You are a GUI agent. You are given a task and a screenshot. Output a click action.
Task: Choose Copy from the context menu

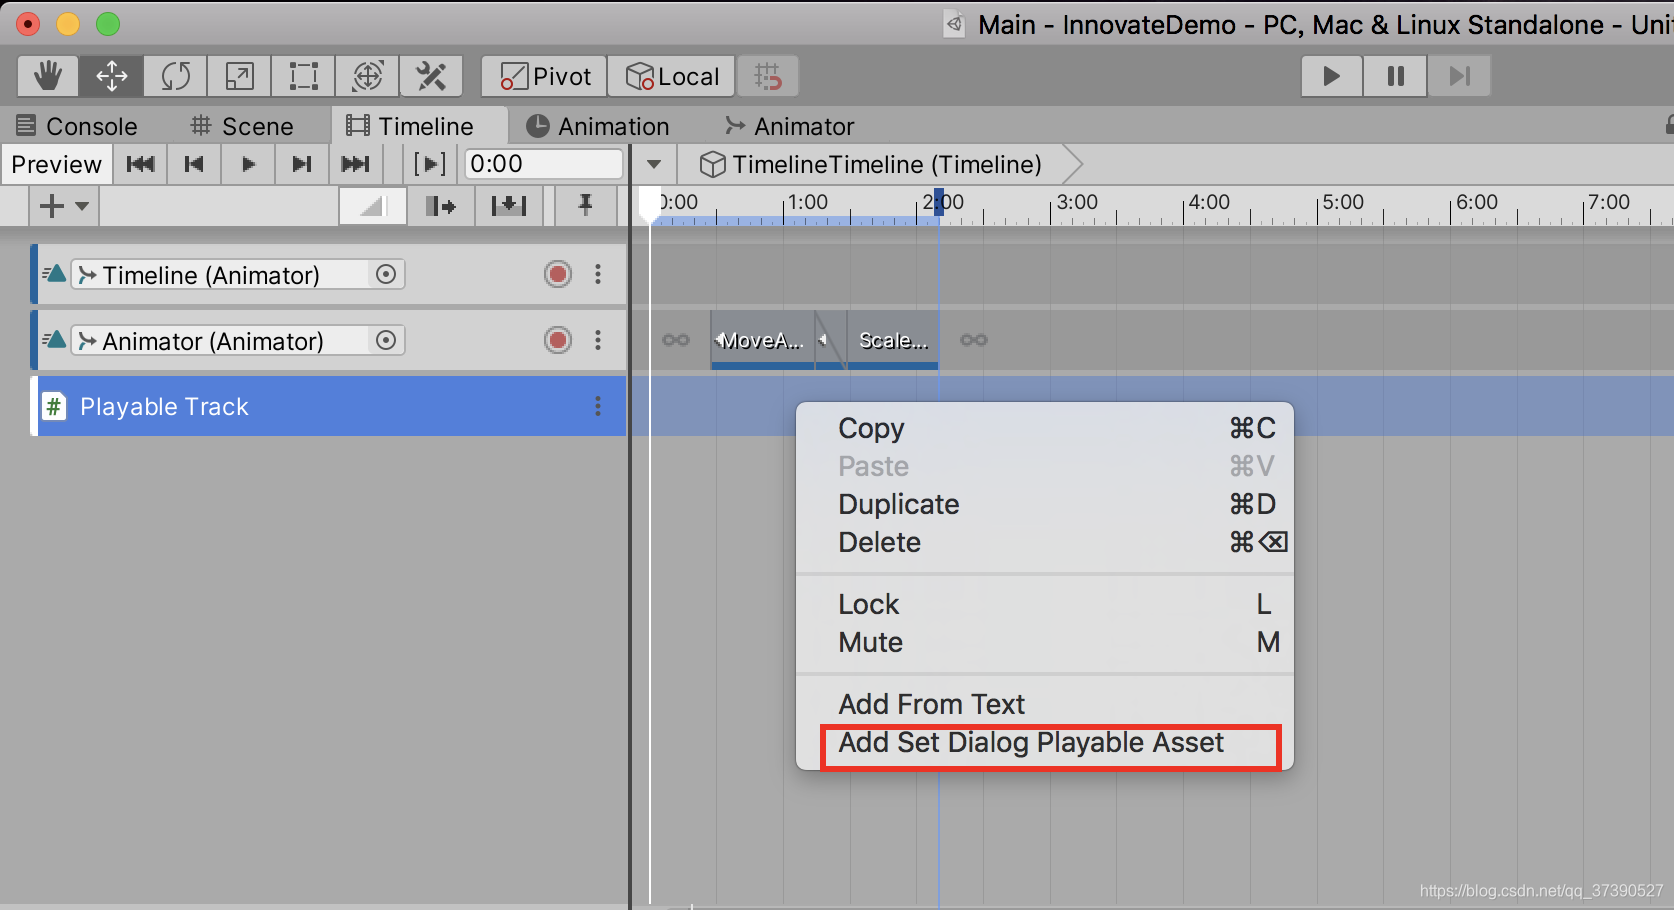[x=1044, y=428]
